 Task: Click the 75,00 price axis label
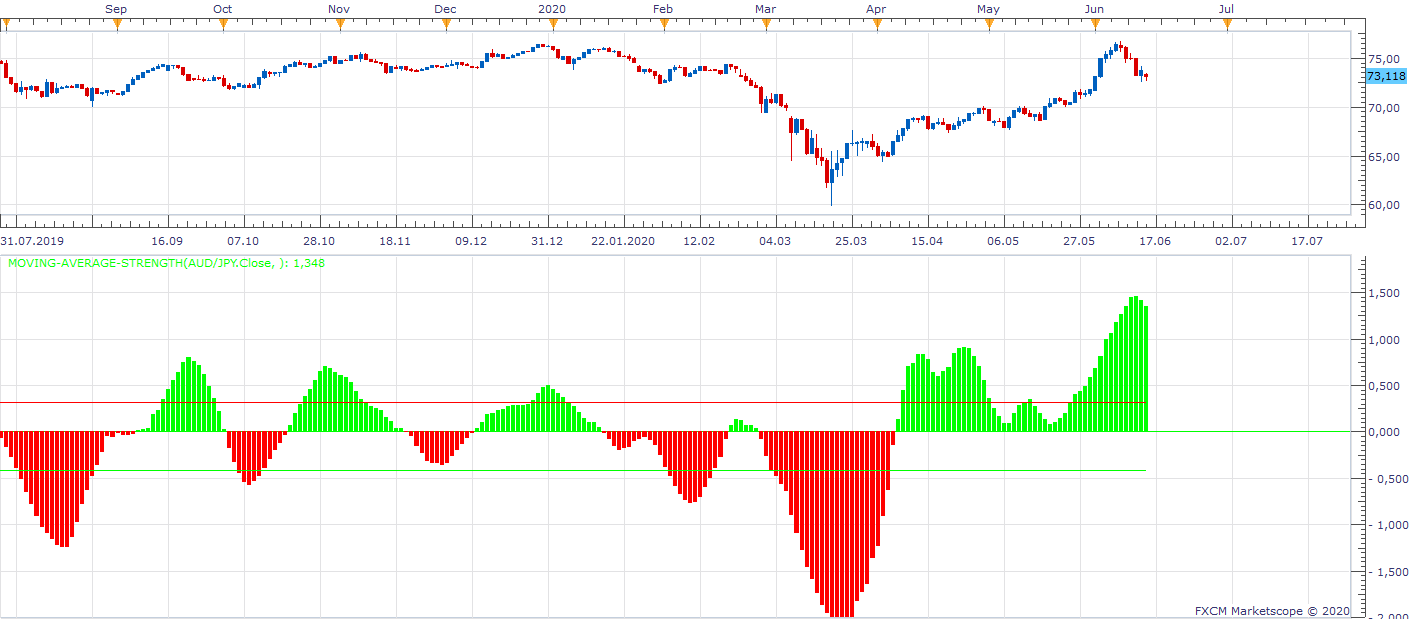point(1384,60)
